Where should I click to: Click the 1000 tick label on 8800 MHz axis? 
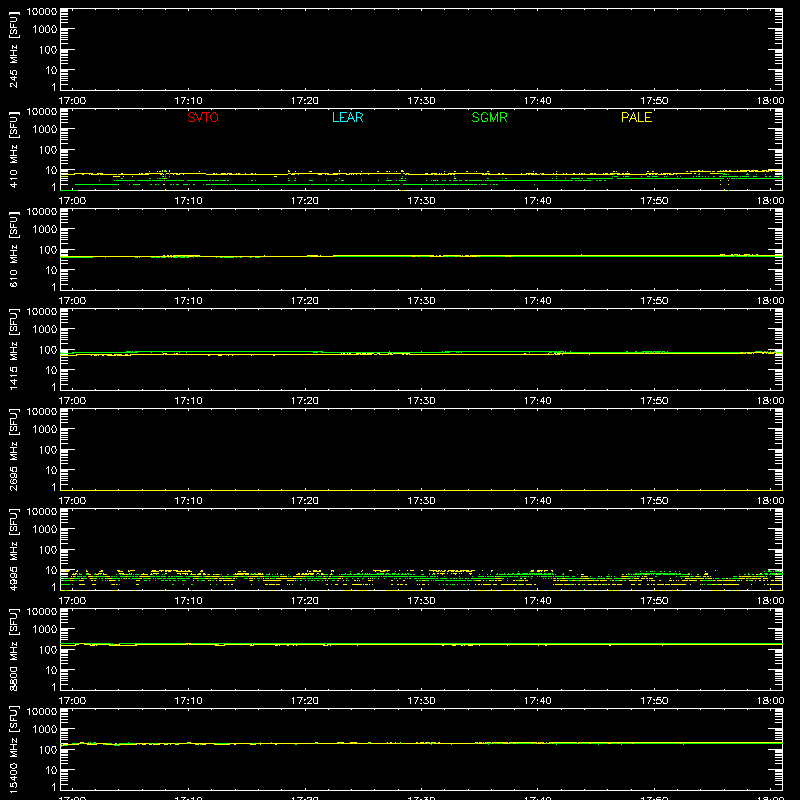point(45,630)
